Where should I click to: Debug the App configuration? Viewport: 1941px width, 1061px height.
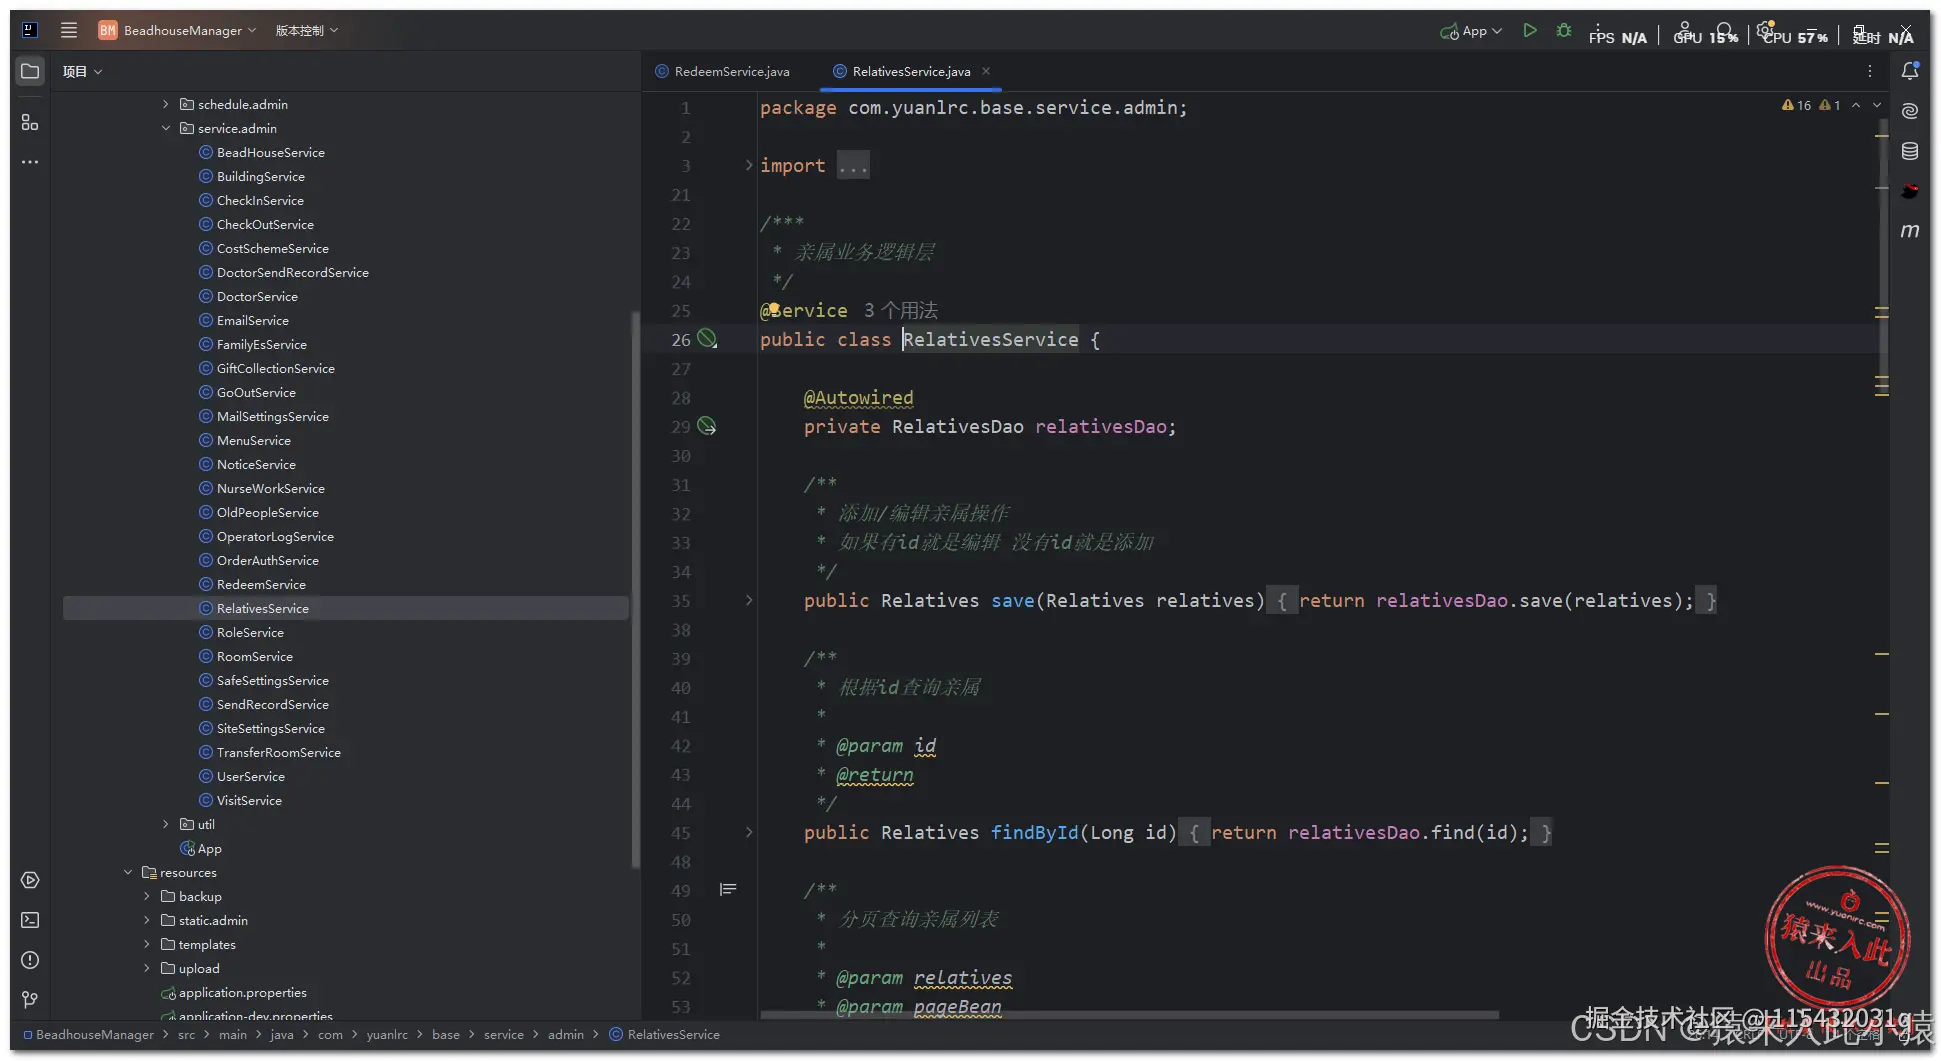pos(1564,31)
